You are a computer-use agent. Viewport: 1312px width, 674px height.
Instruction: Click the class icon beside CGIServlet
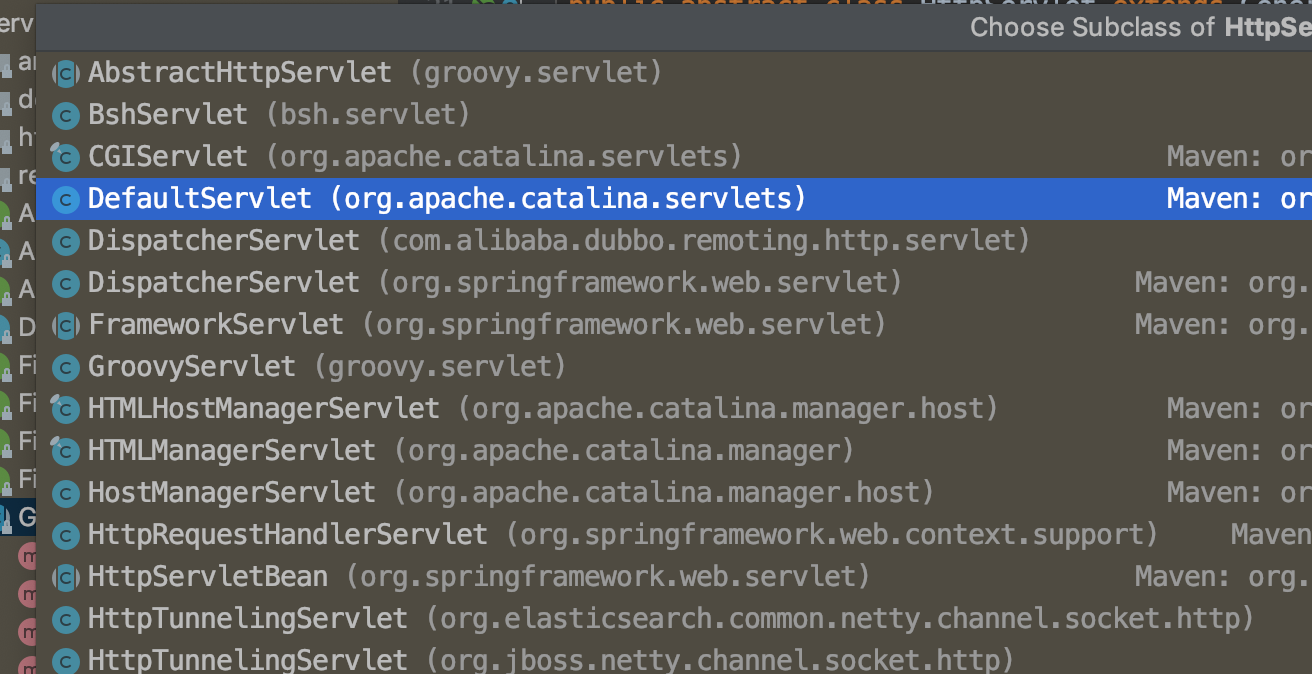tap(66, 157)
